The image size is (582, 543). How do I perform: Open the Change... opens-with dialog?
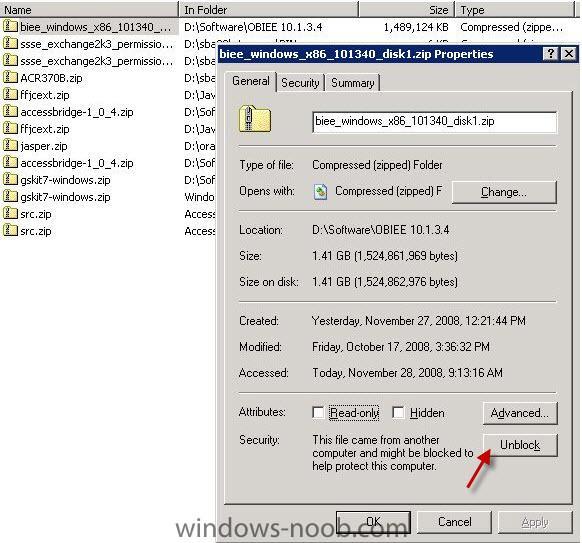pos(504,192)
